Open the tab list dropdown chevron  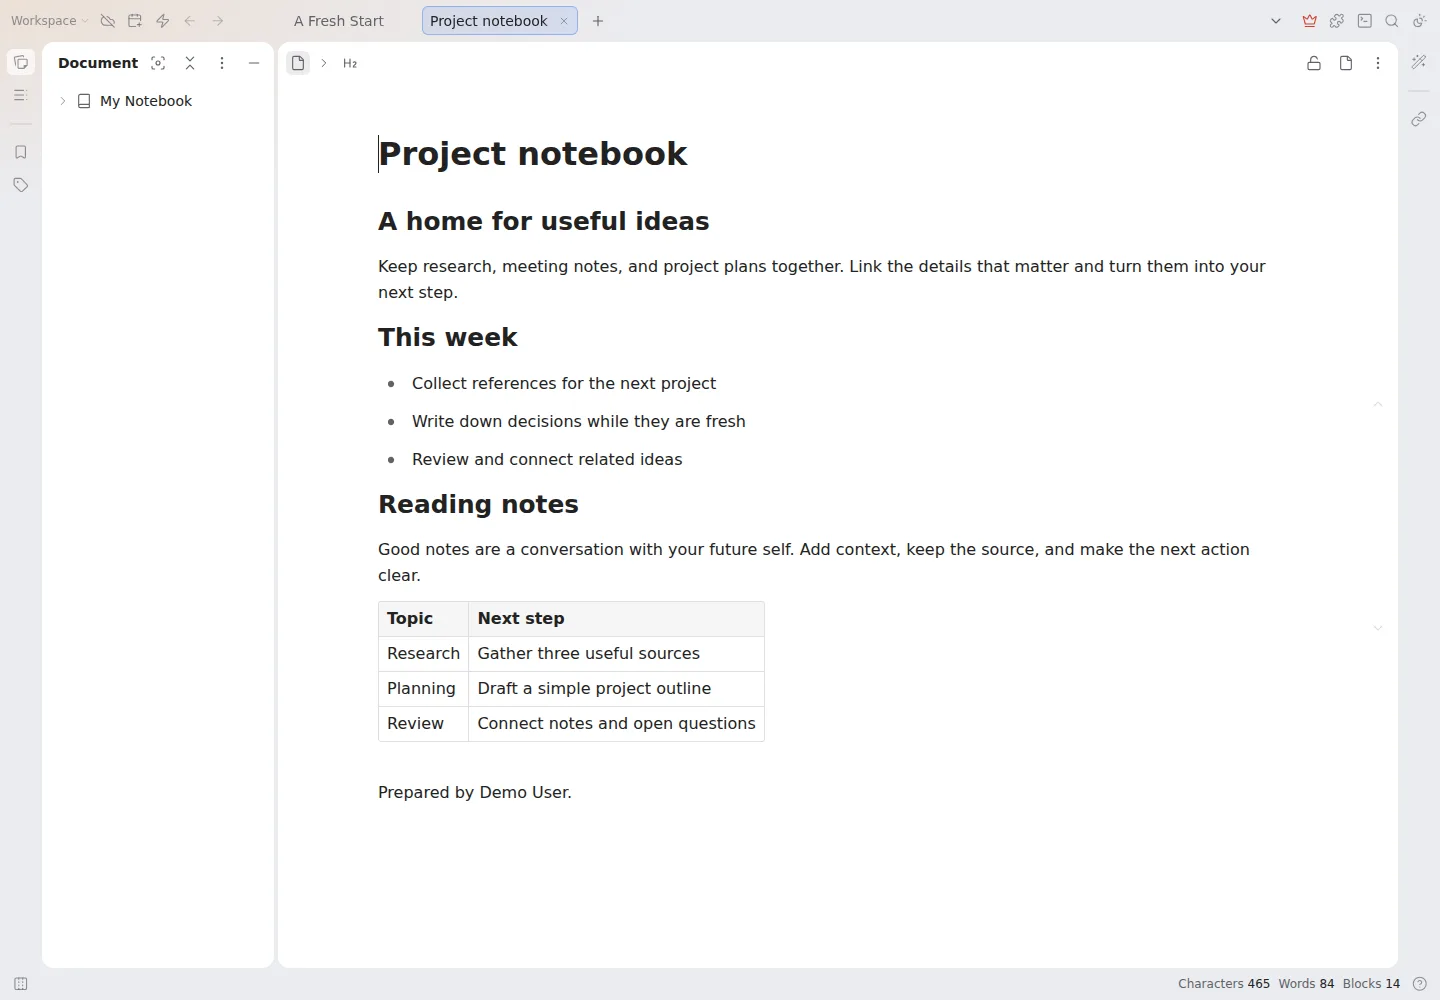tap(1276, 21)
